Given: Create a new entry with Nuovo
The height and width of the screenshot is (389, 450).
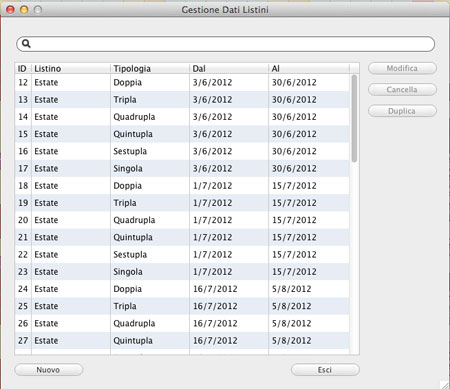Looking at the screenshot, I should tap(49, 370).
